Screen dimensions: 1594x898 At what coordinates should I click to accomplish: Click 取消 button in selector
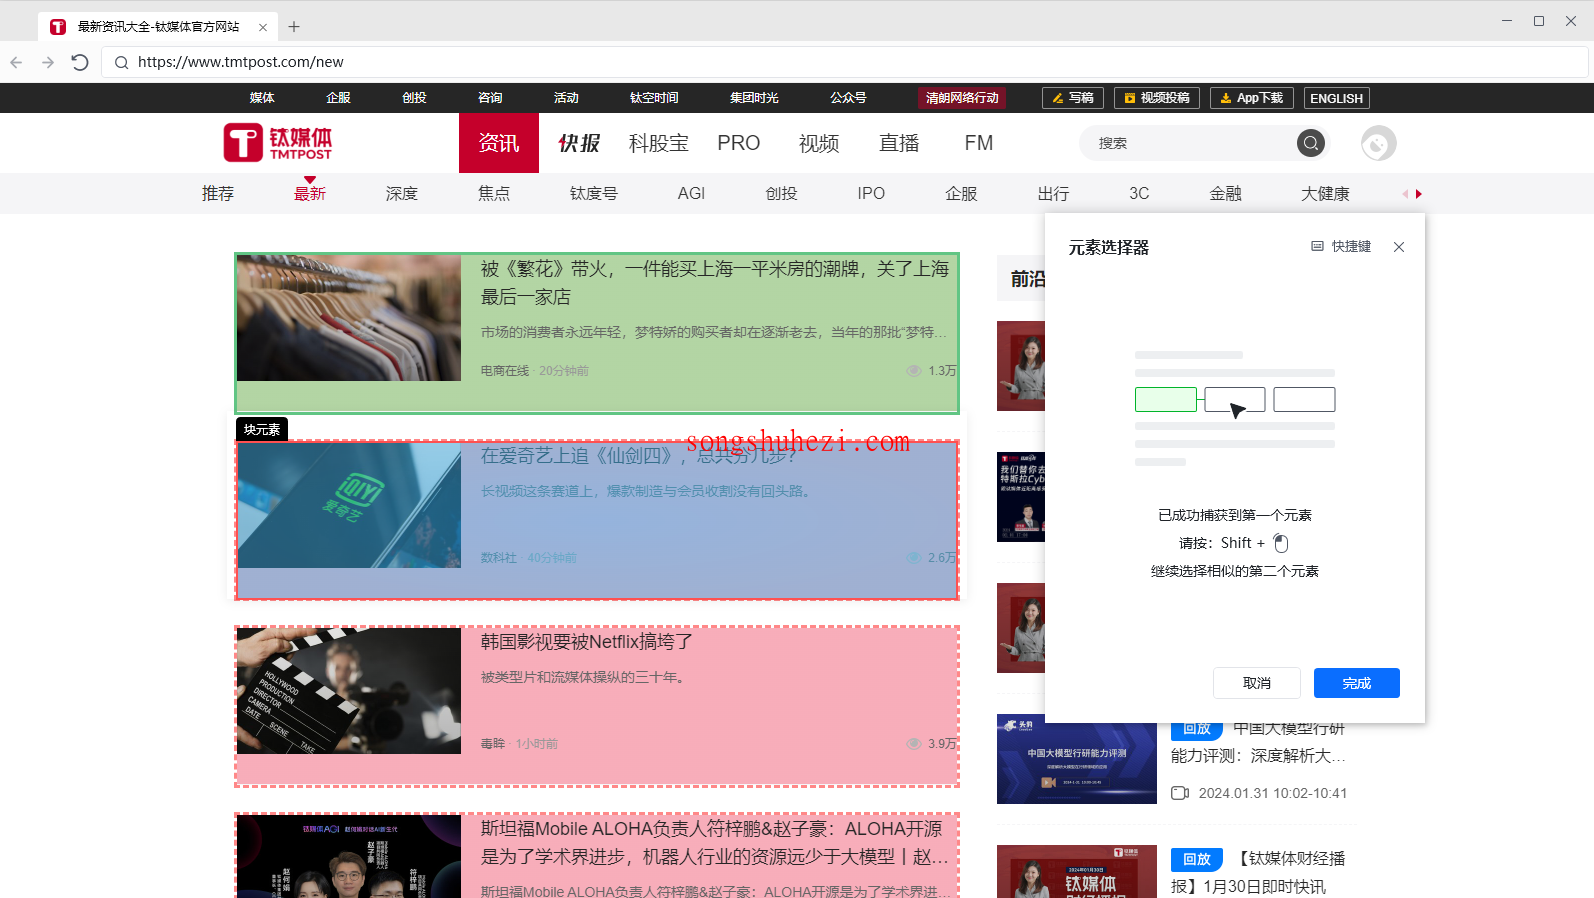pyautogui.click(x=1257, y=683)
